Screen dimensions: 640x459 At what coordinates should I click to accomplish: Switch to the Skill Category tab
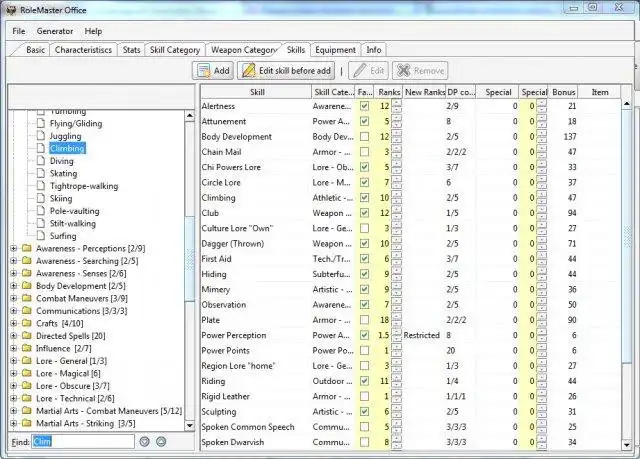pyautogui.click(x=175, y=50)
